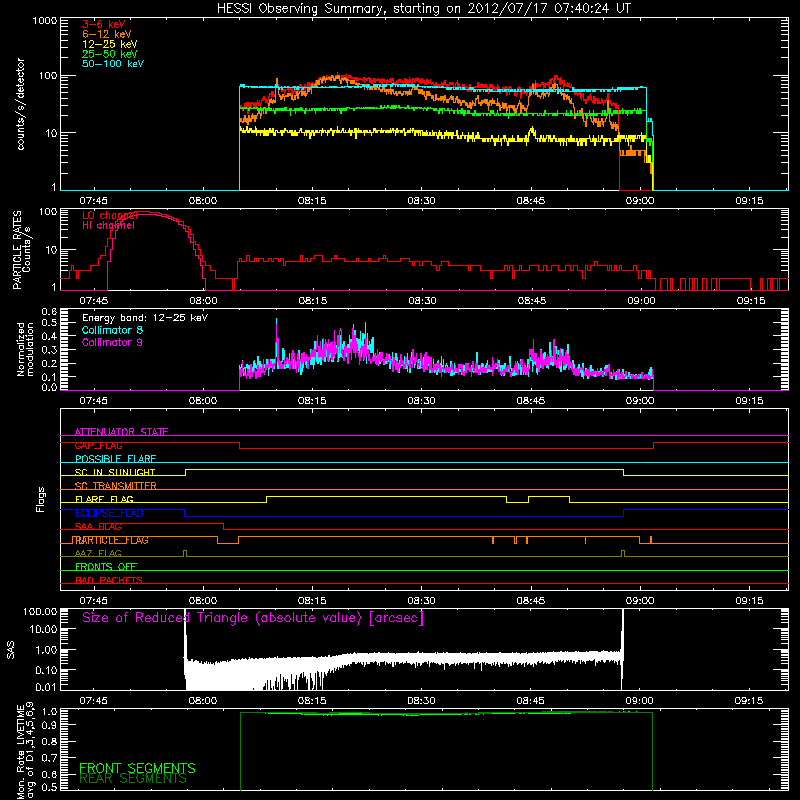Image resolution: width=800 pixels, height=800 pixels.
Task: Click the SAS axis title
Action: (11, 650)
